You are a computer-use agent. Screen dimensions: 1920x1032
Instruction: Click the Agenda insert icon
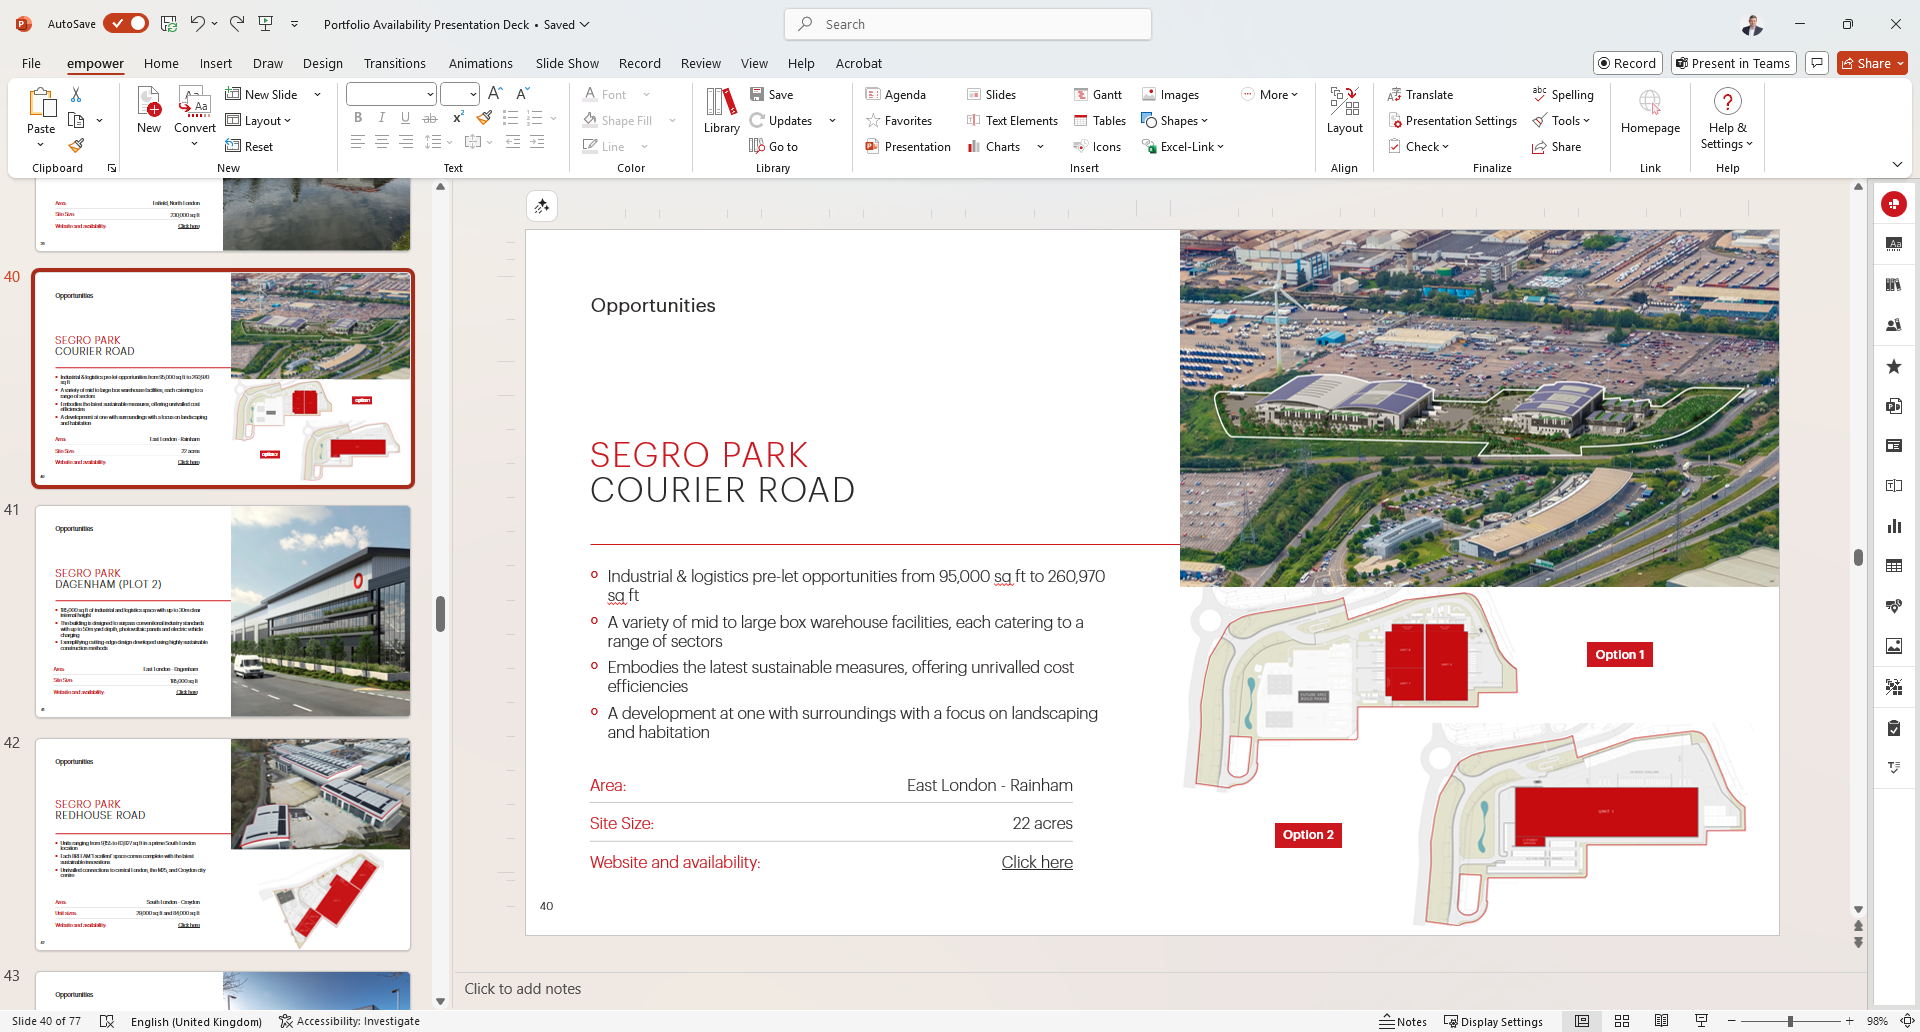point(873,95)
